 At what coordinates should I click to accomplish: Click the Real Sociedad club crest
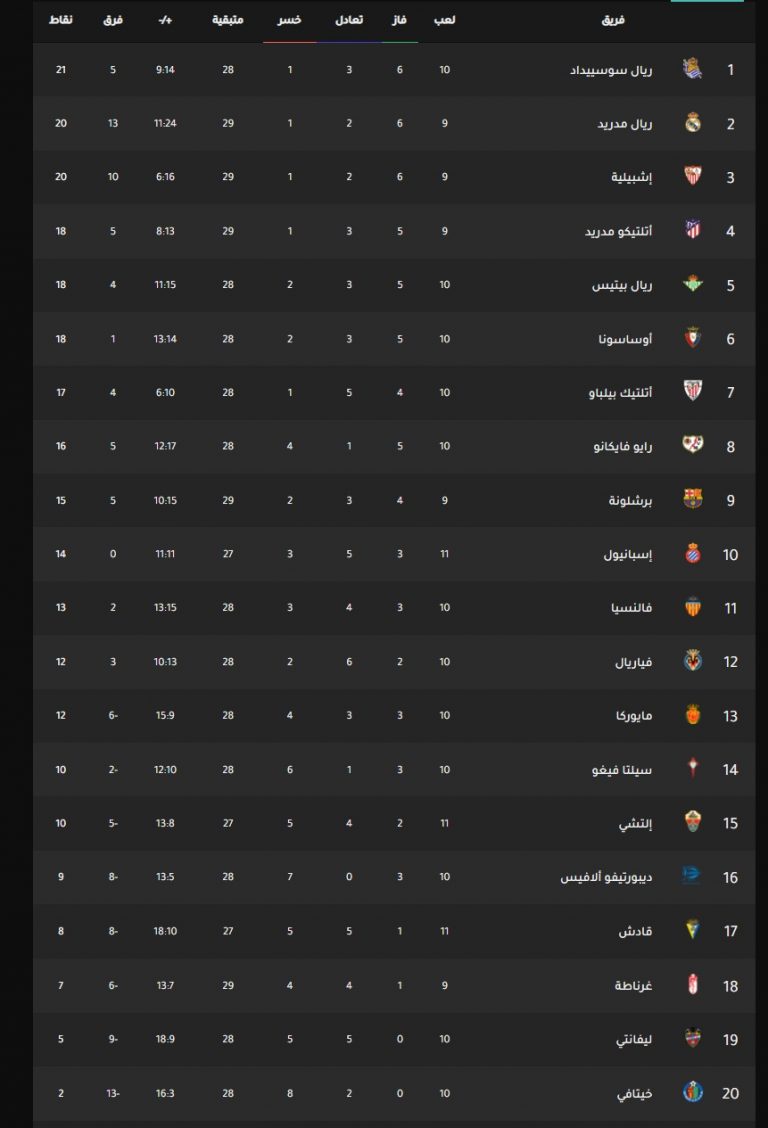(x=692, y=69)
